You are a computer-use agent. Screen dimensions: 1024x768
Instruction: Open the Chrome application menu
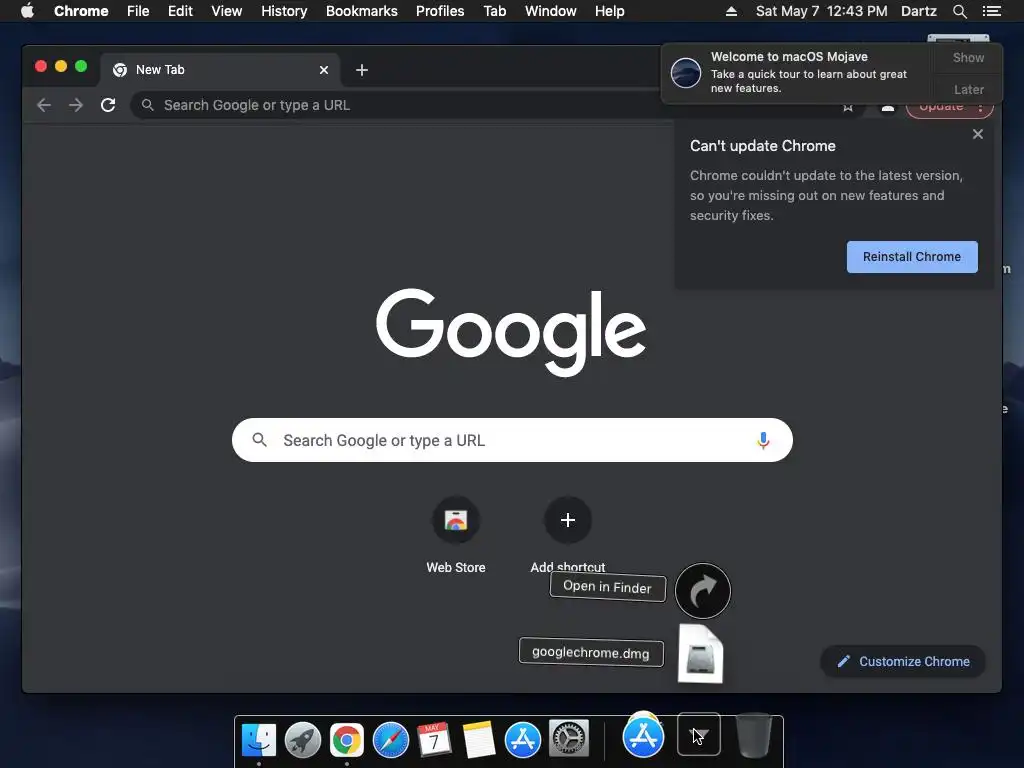81,11
